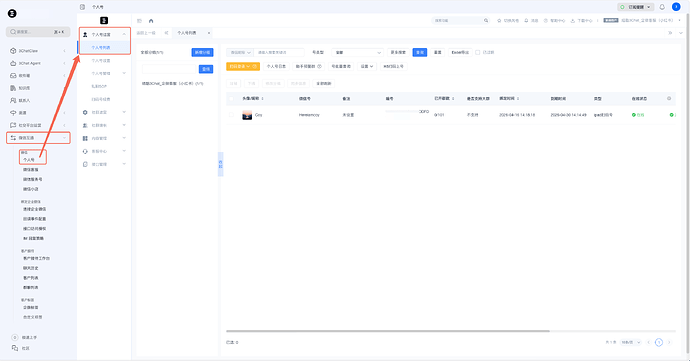Go to page 1 in pagination
Screen dimensions: 690x361
pyautogui.click(x=659, y=342)
